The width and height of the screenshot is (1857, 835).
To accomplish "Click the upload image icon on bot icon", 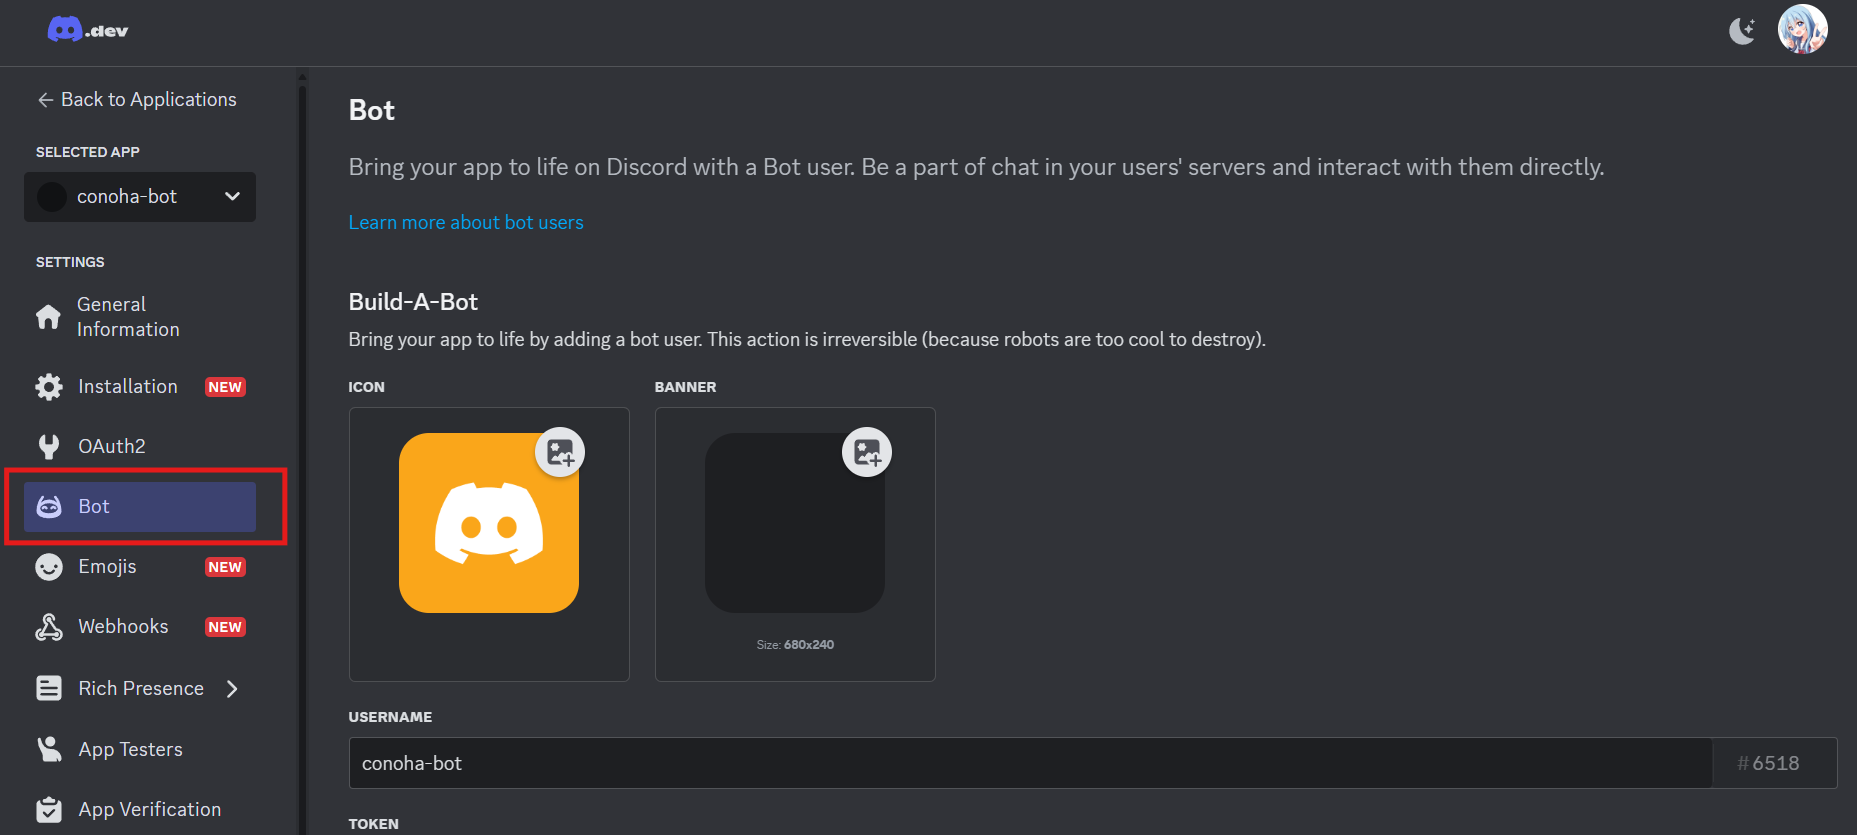I will click(x=560, y=452).
